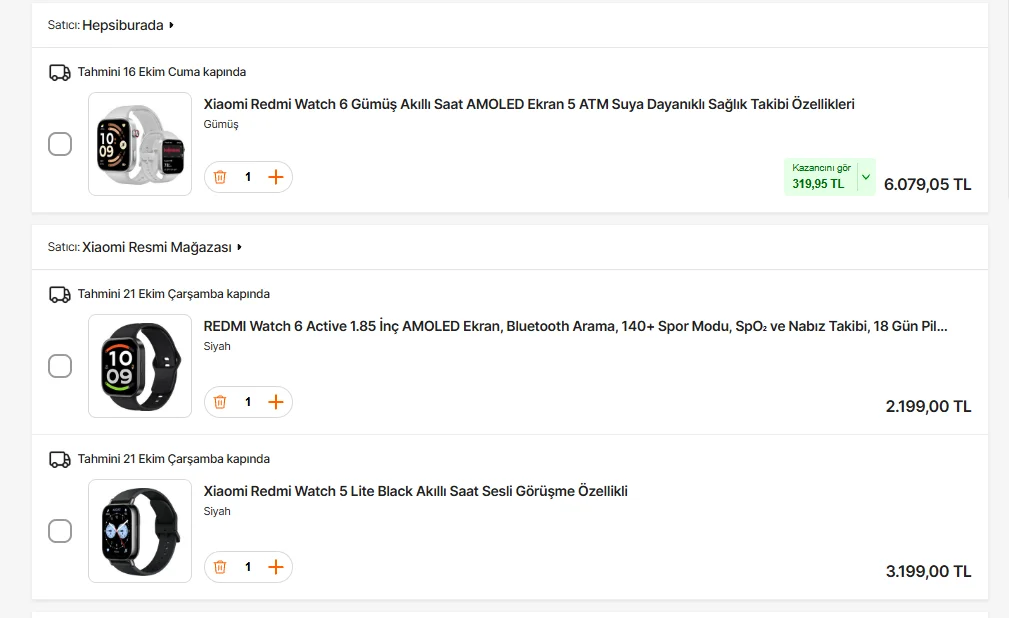Click the quantity value of REDMI Watch 6 Active
The width and height of the screenshot is (1009, 618).
pos(248,402)
